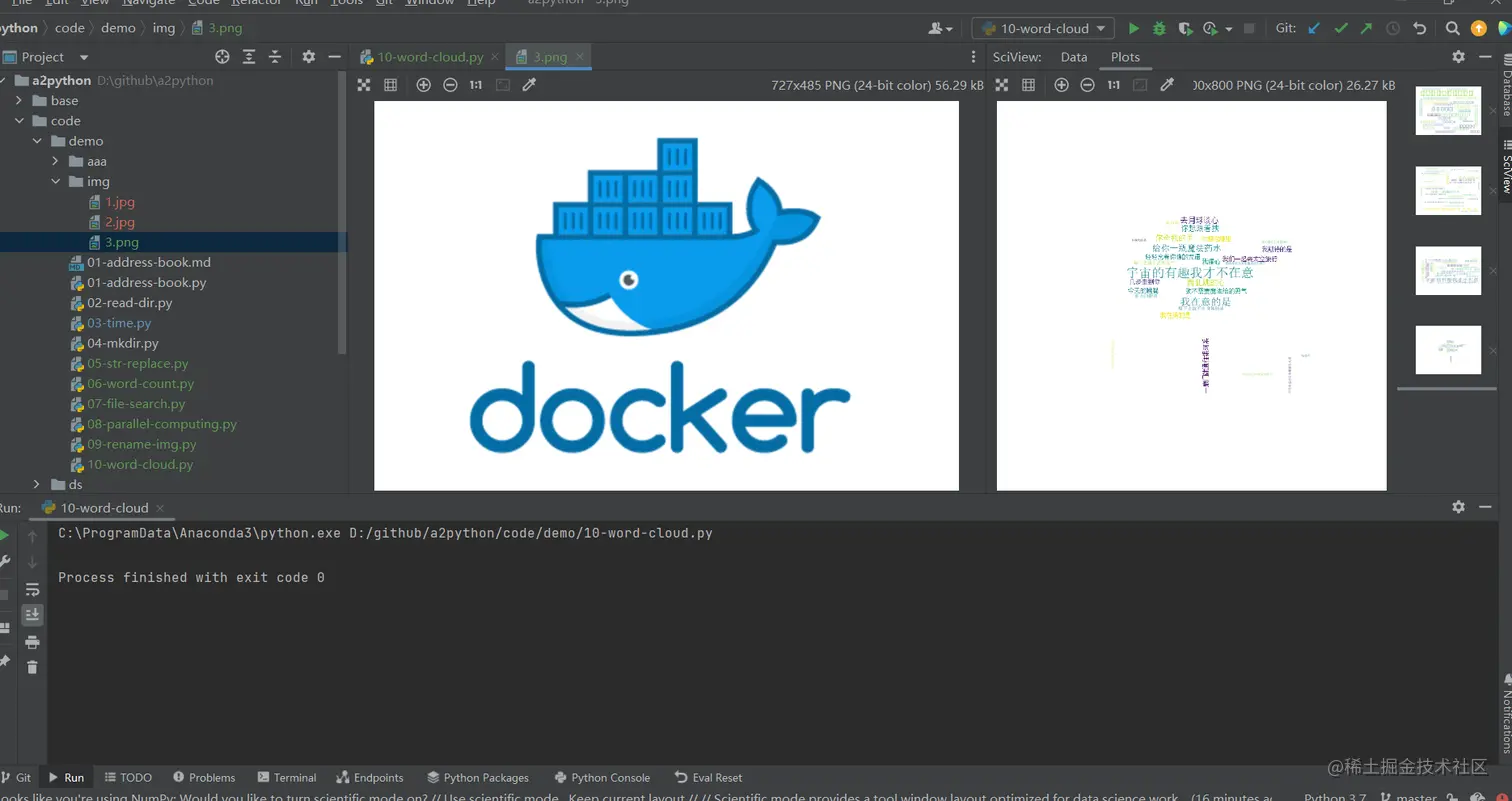Open the 10-word-cloud run configuration dropdown

1043,29
